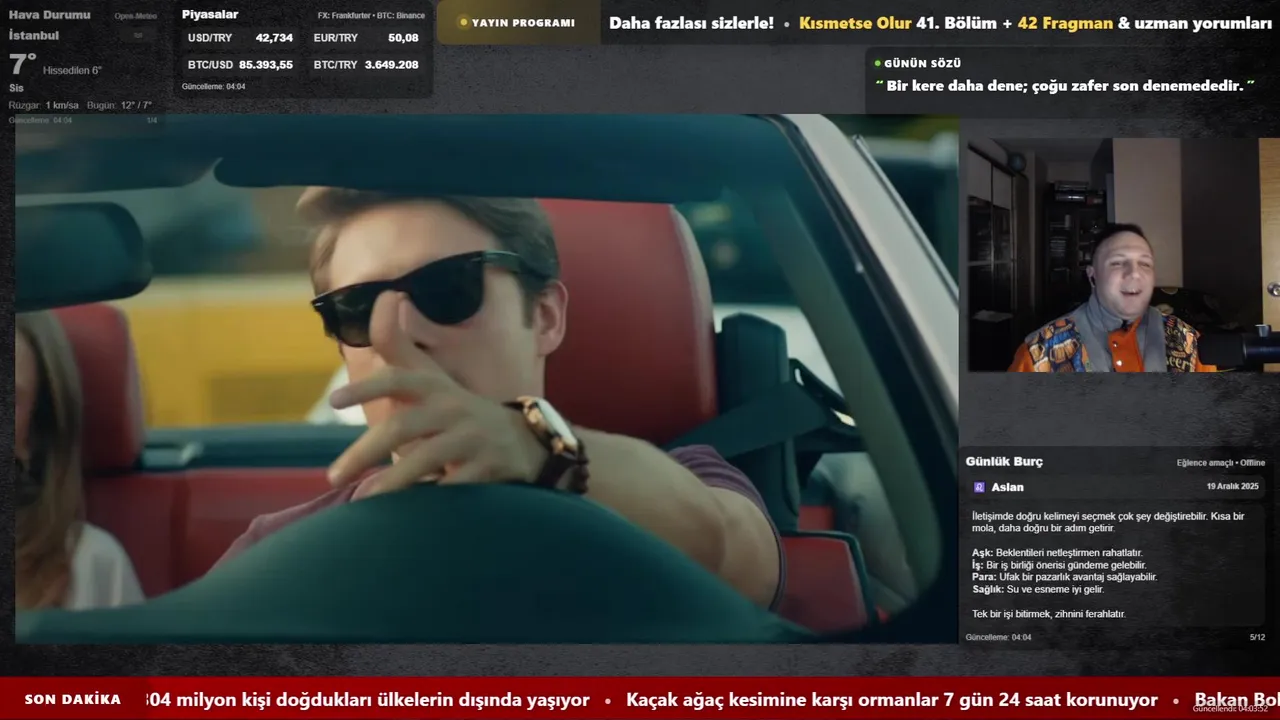Click the yellow dot in Yayın Programı badge
The height and width of the screenshot is (720, 1280).
(463, 22)
